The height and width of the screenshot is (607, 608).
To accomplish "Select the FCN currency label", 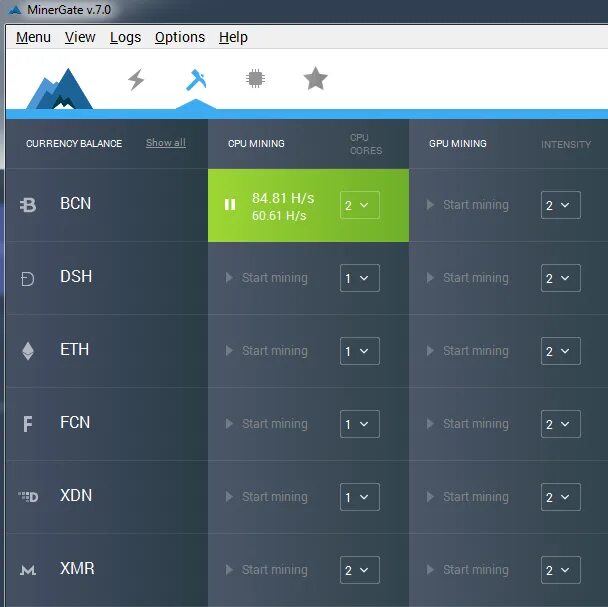I will (75, 422).
